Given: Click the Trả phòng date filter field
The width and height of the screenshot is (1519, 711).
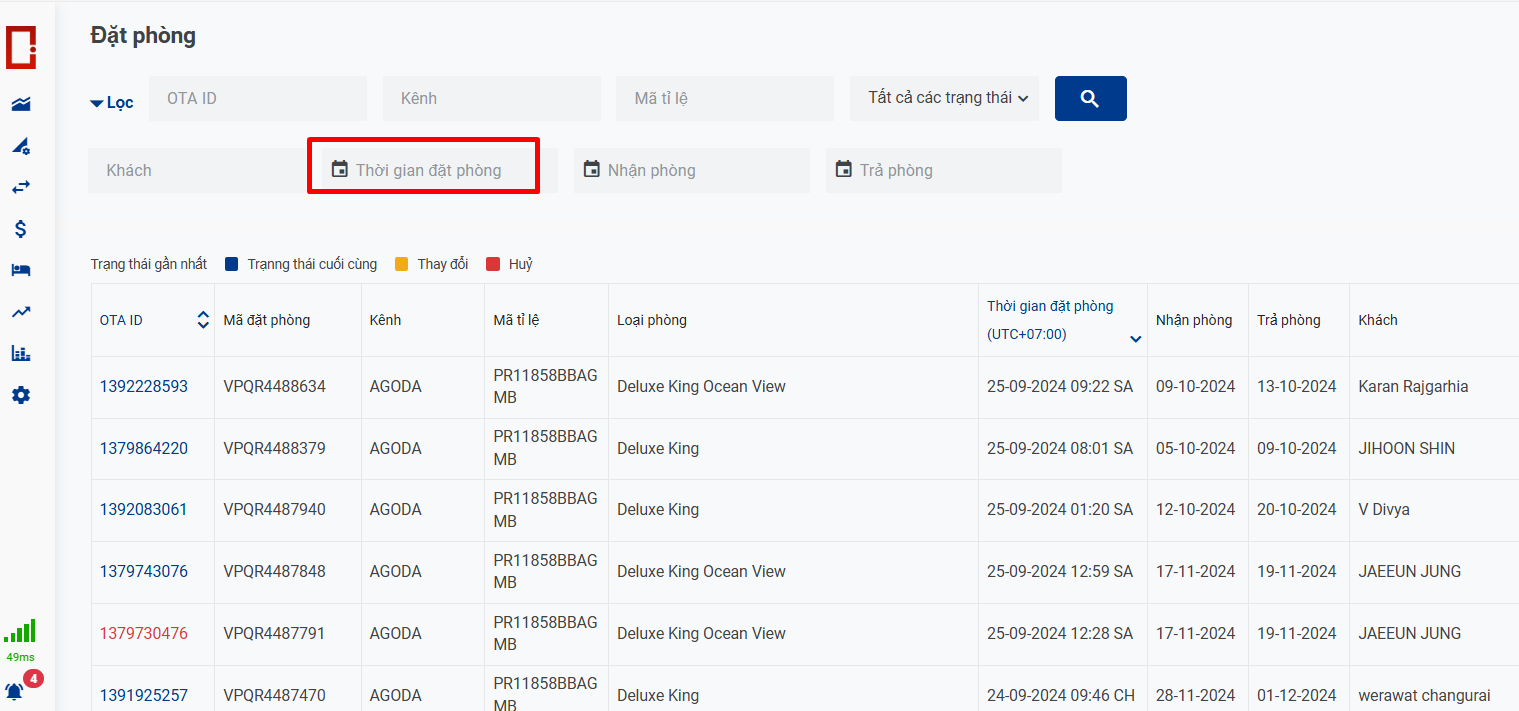Looking at the screenshot, I should tap(943, 170).
